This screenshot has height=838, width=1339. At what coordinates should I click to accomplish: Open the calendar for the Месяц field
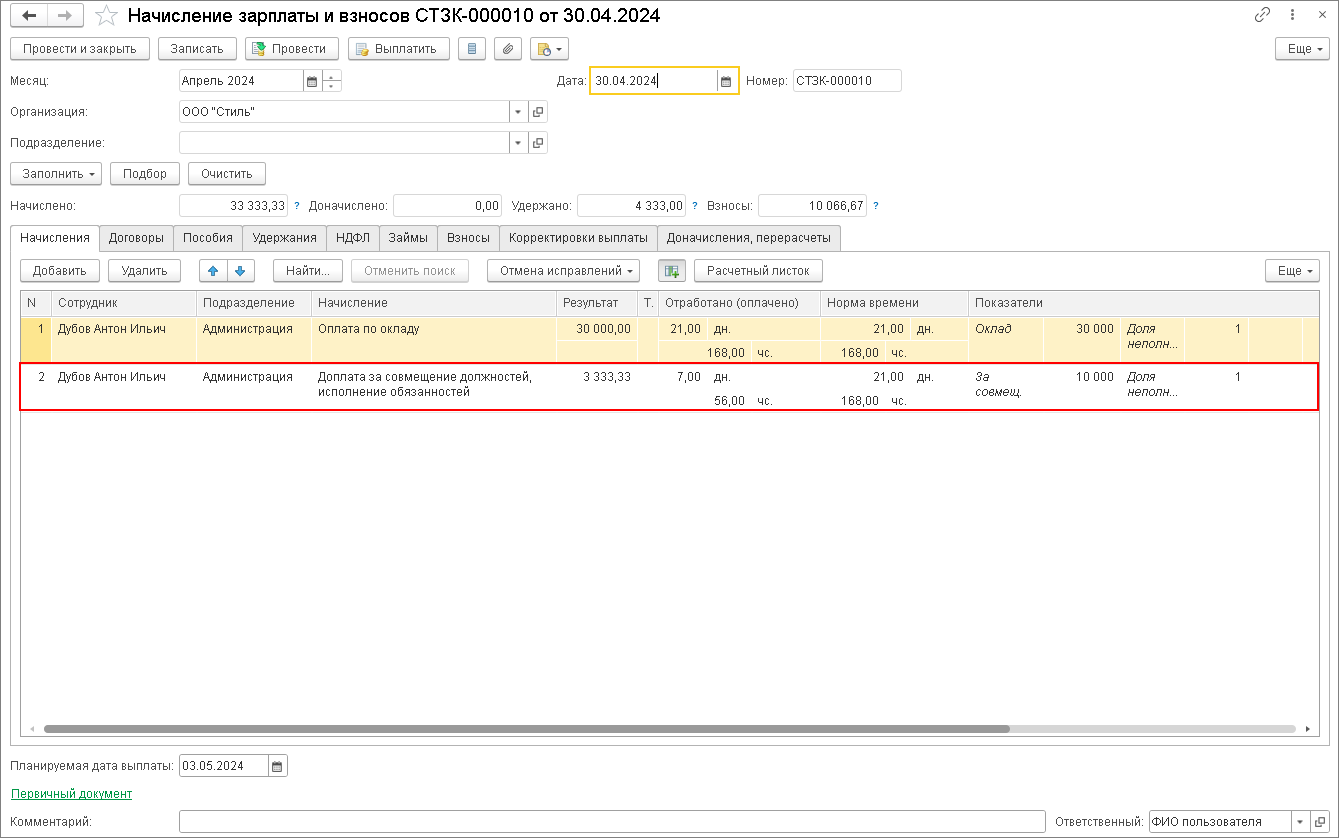tap(311, 81)
